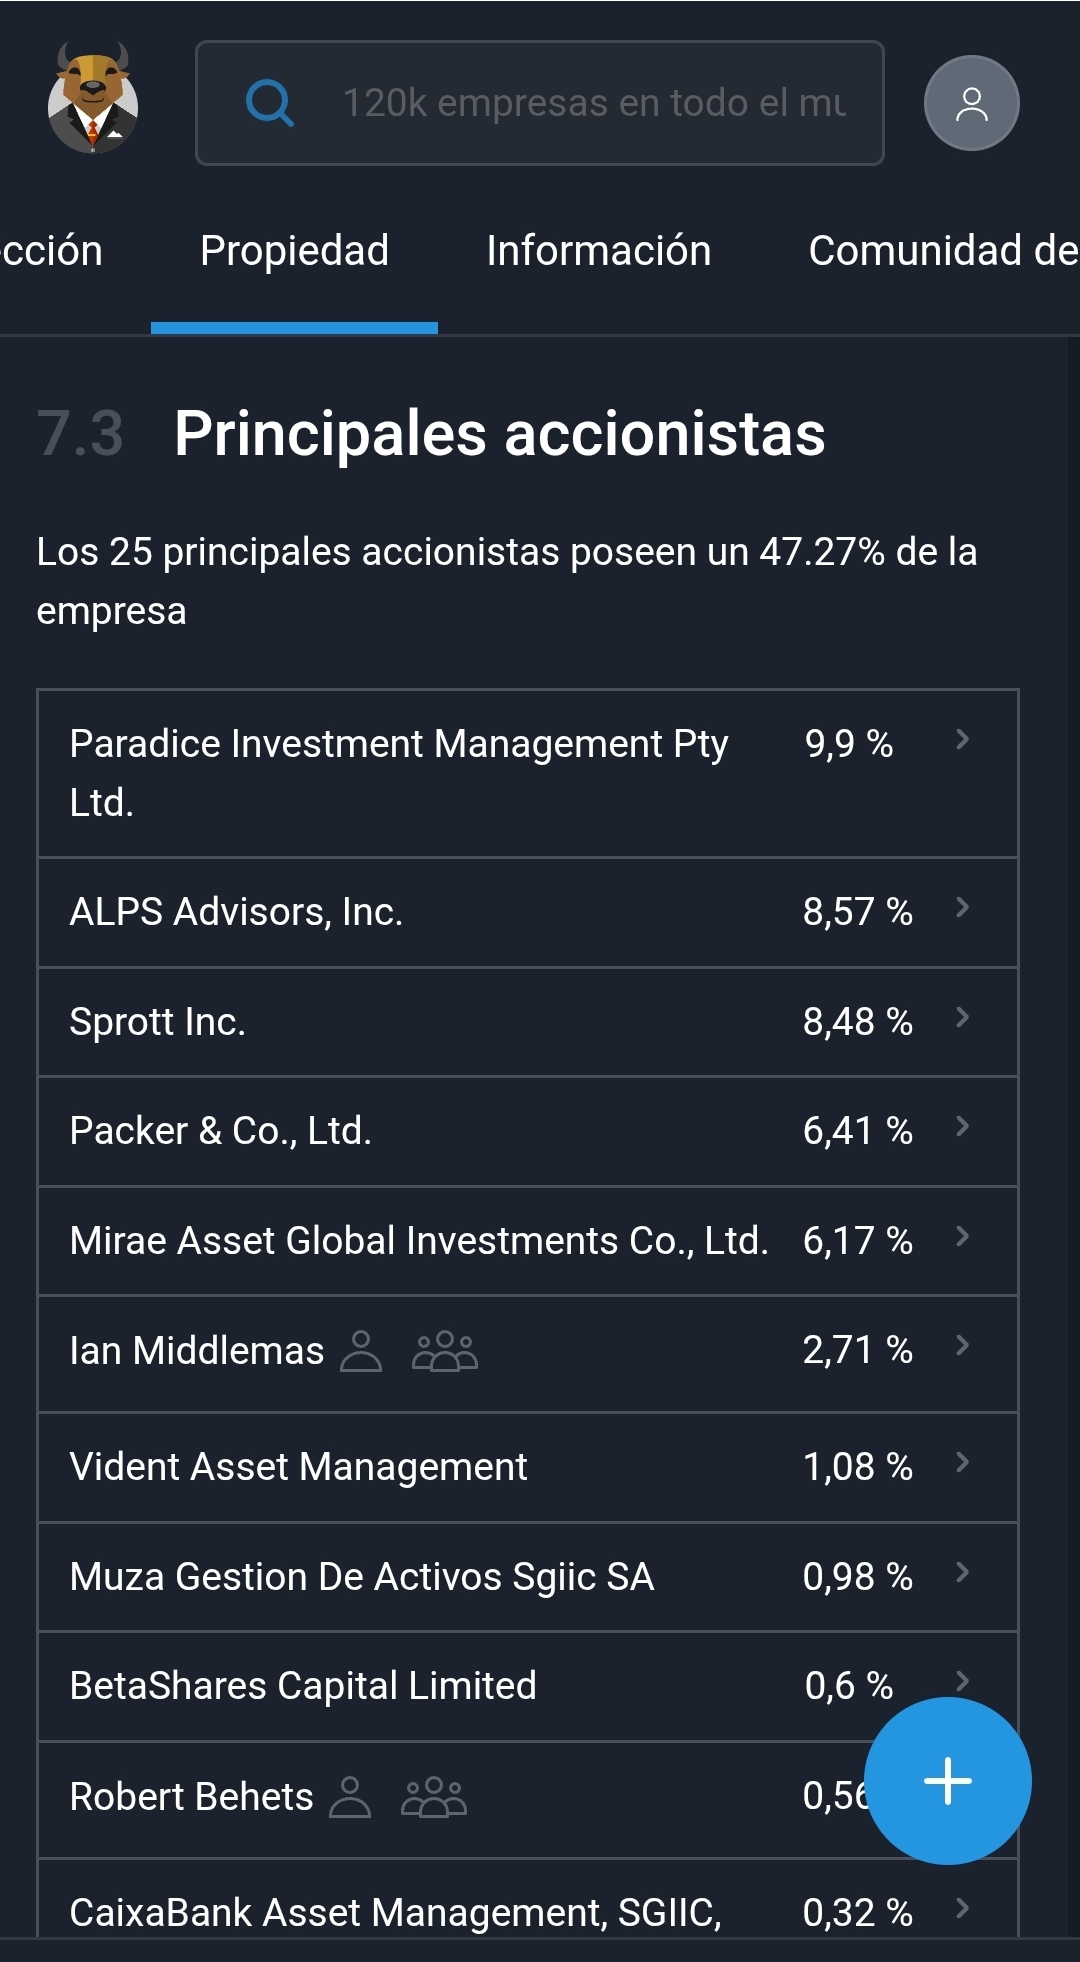Select Muza Gestion De Activos row
This screenshot has height=1962, width=1080.
point(362,1577)
